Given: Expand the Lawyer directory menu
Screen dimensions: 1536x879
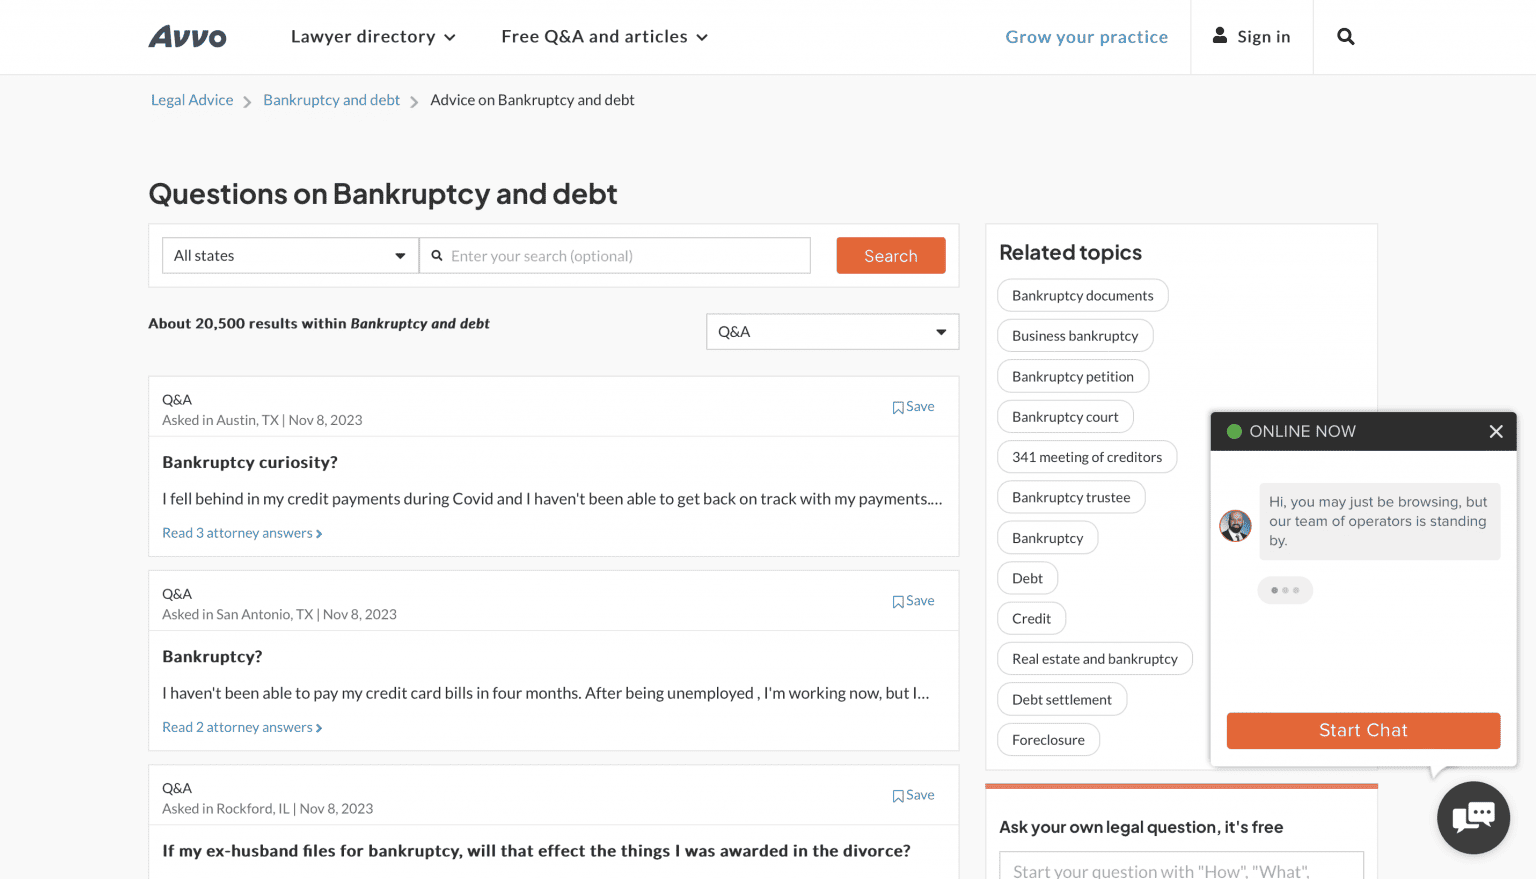Looking at the screenshot, I should 373,37.
